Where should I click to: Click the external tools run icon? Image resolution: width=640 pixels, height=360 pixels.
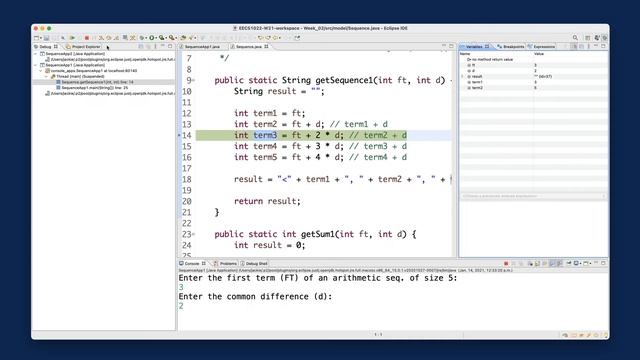coord(171,38)
